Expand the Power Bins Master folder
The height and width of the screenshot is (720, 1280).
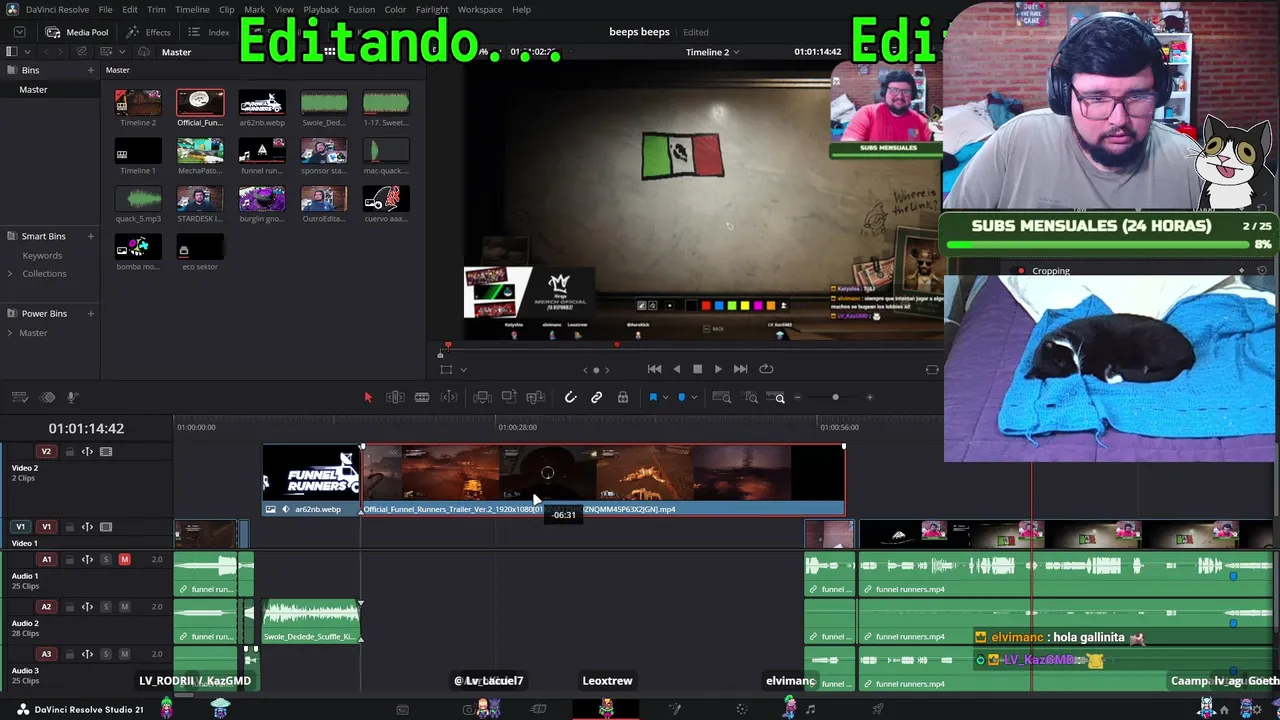coord(10,333)
